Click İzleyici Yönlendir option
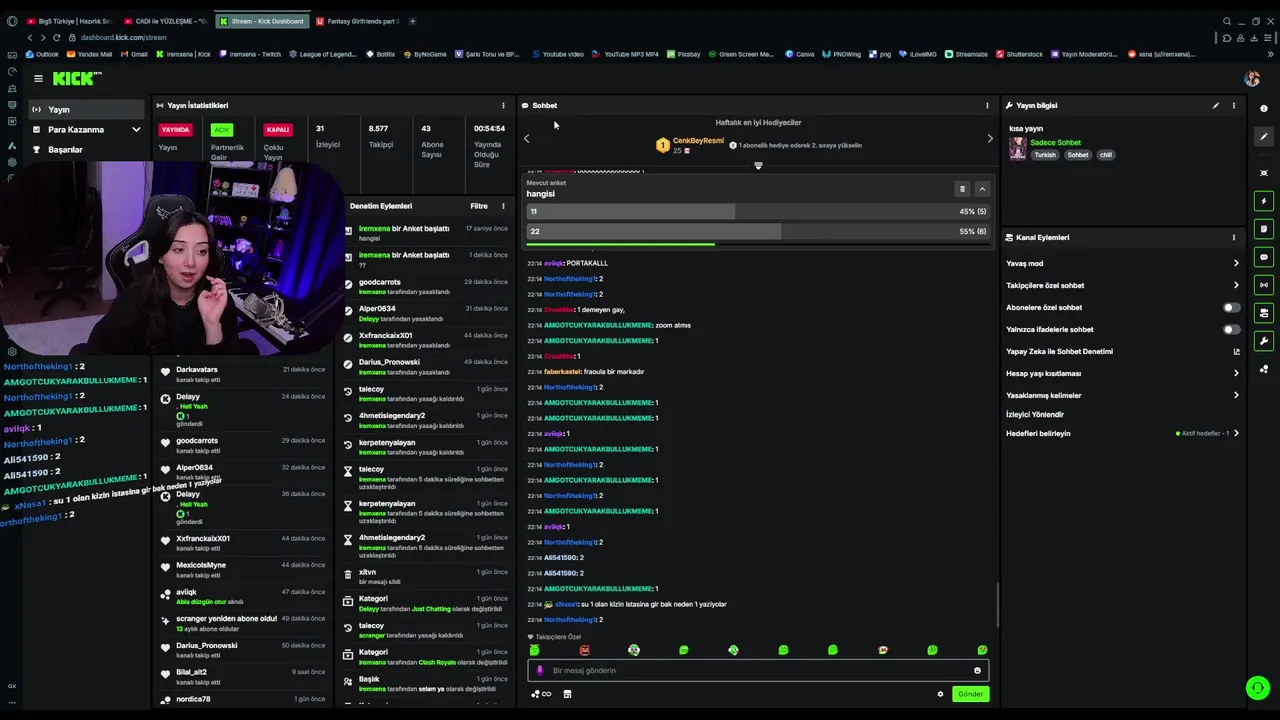 (x=1035, y=415)
